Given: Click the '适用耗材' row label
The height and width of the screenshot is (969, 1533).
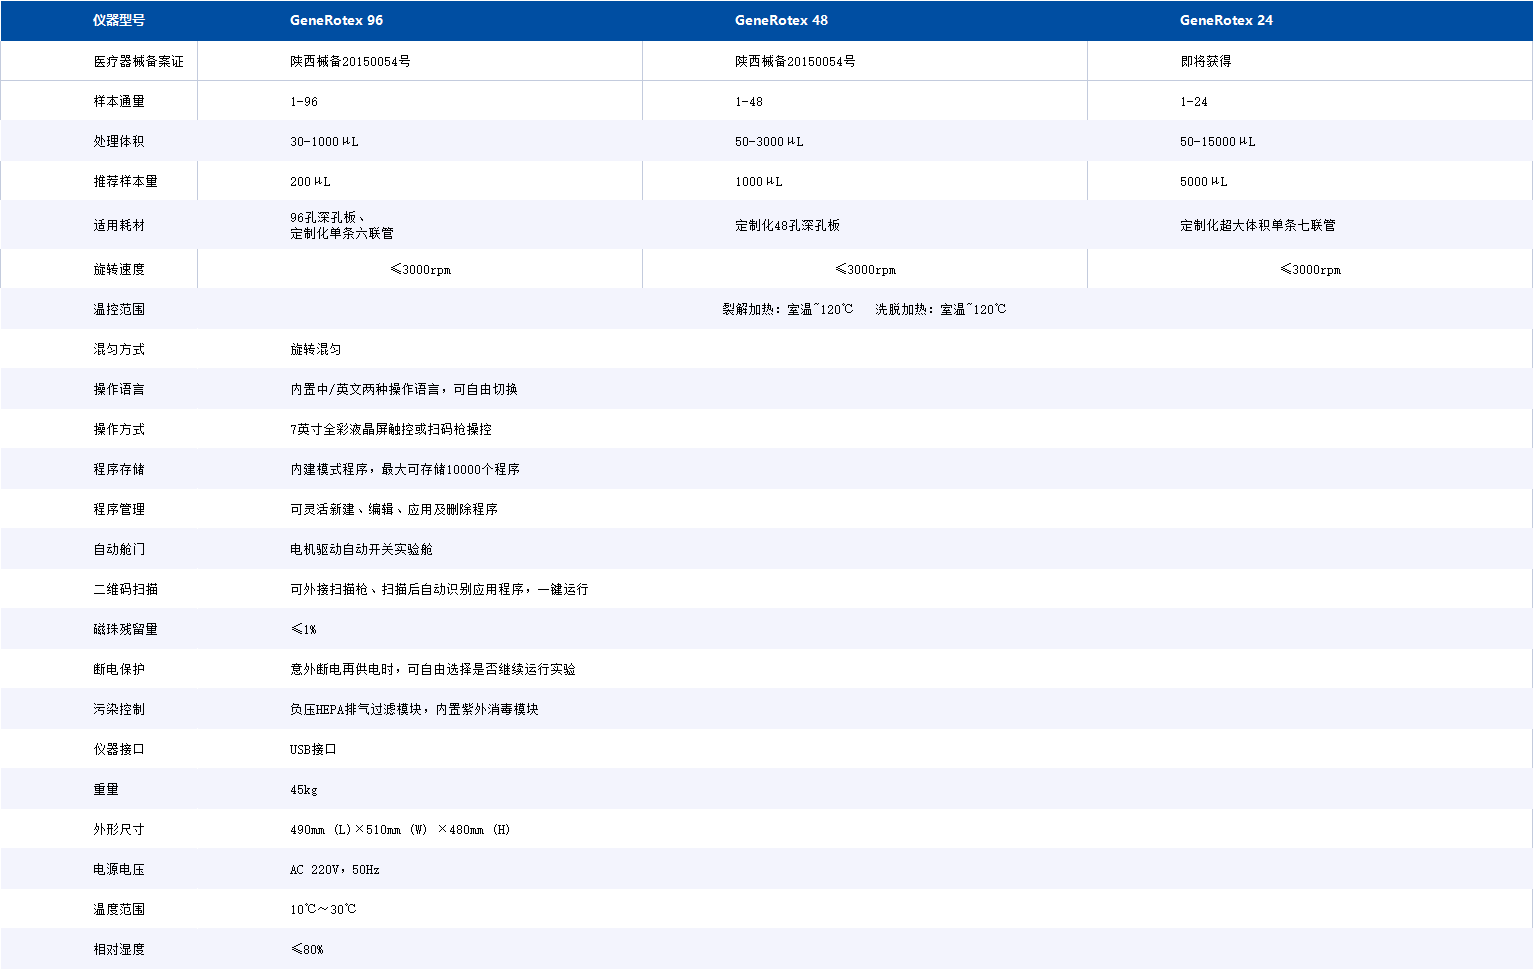Looking at the screenshot, I should click(119, 225).
